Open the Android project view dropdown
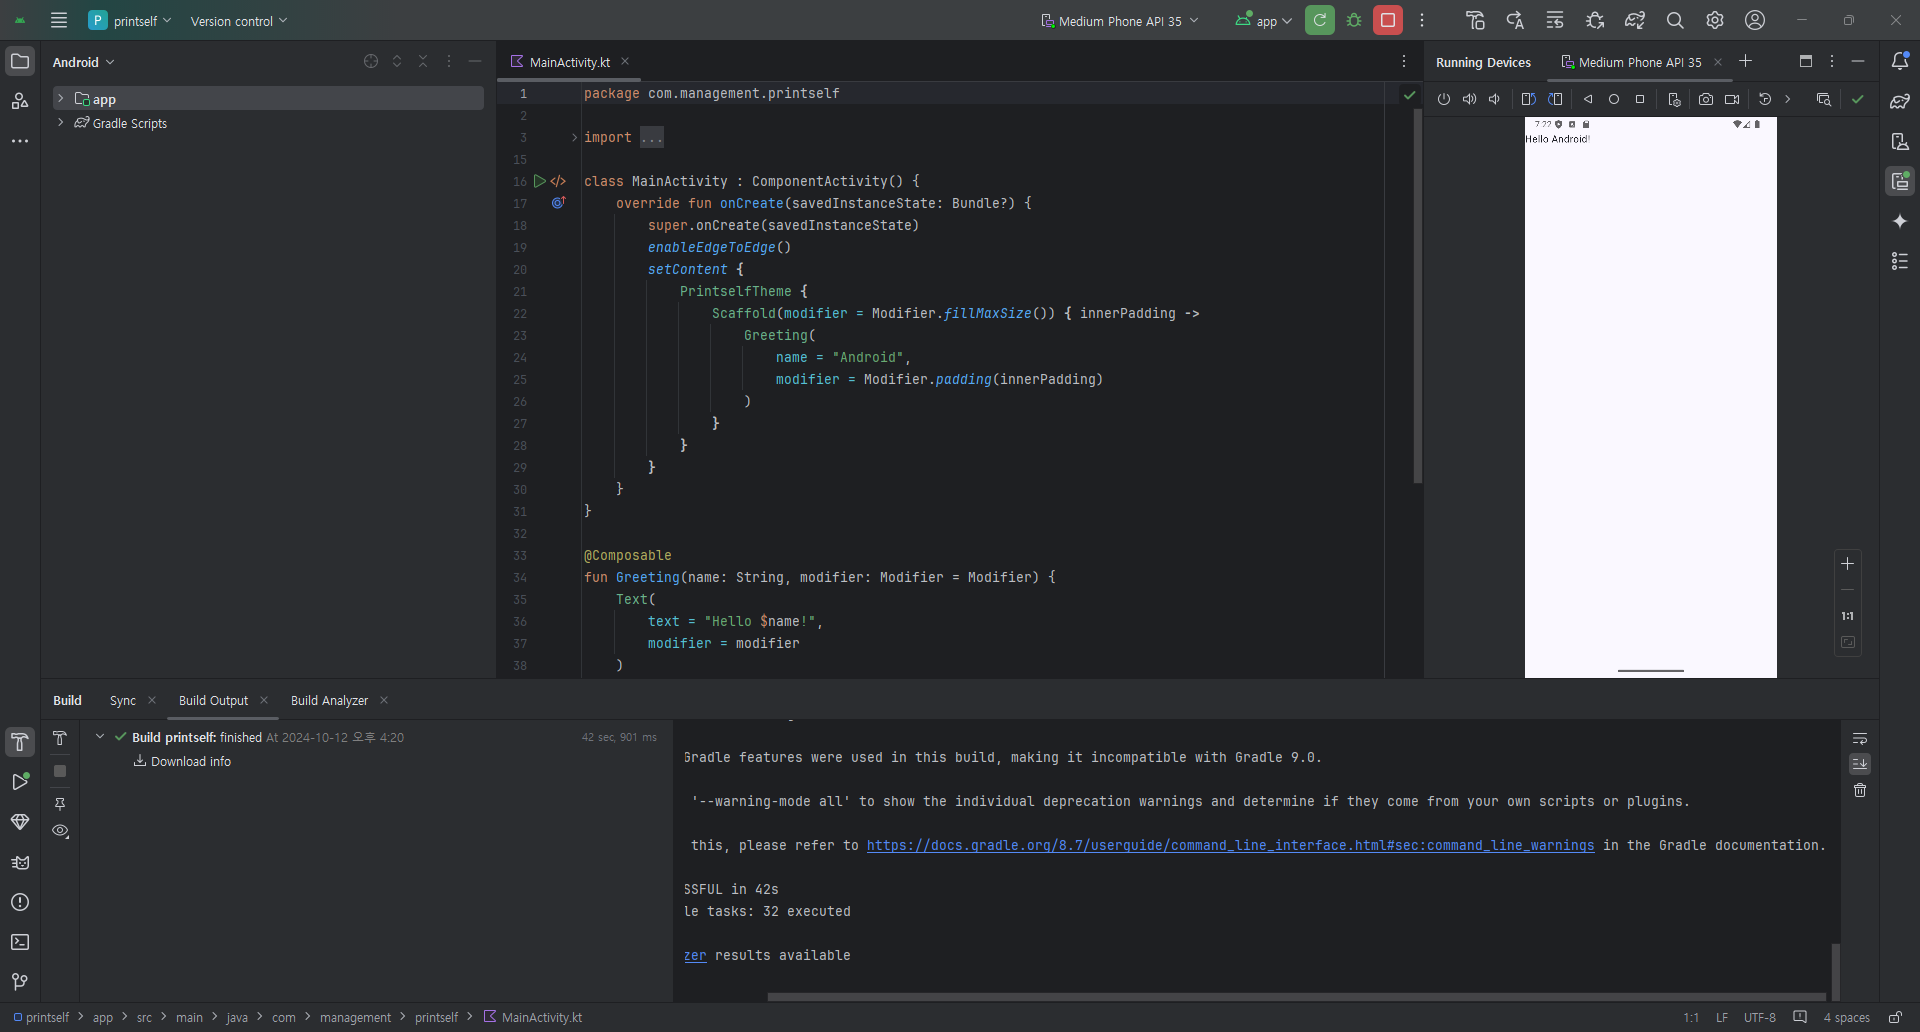Image resolution: width=1920 pixels, height=1032 pixels. pos(84,62)
